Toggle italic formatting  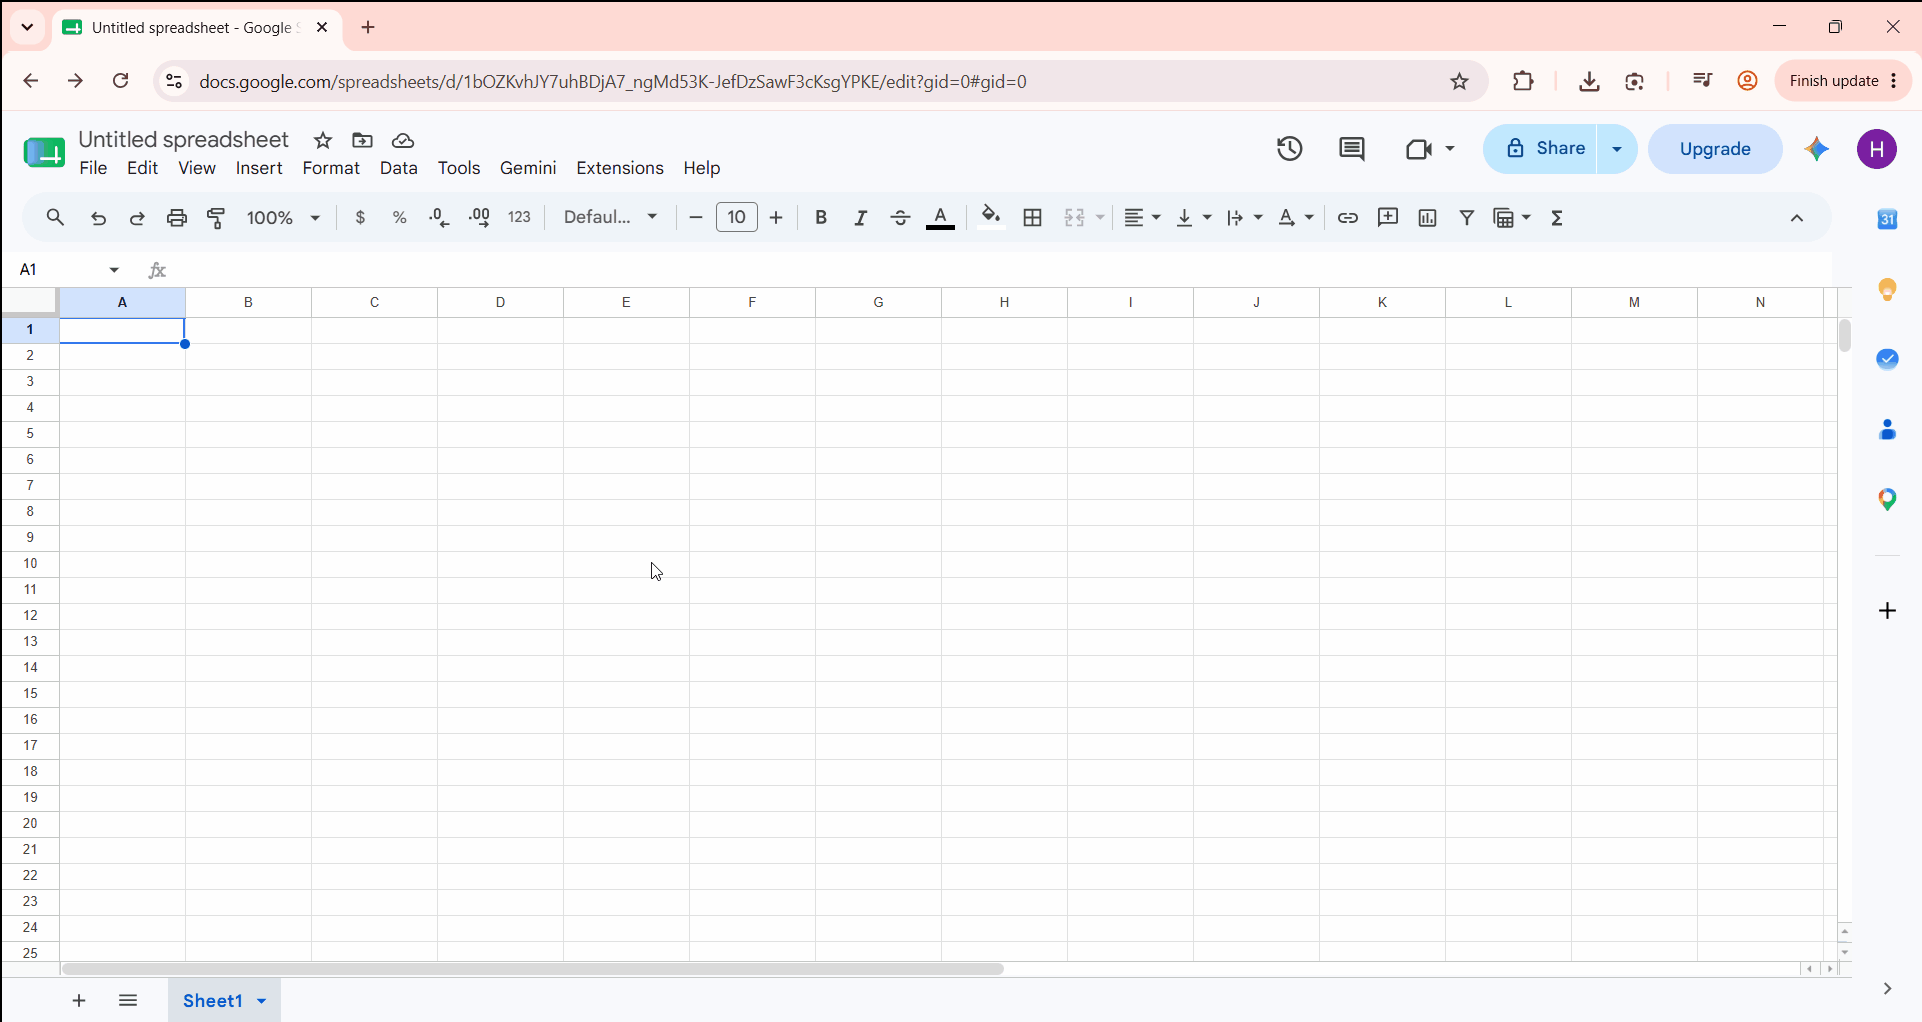click(860, 217)
